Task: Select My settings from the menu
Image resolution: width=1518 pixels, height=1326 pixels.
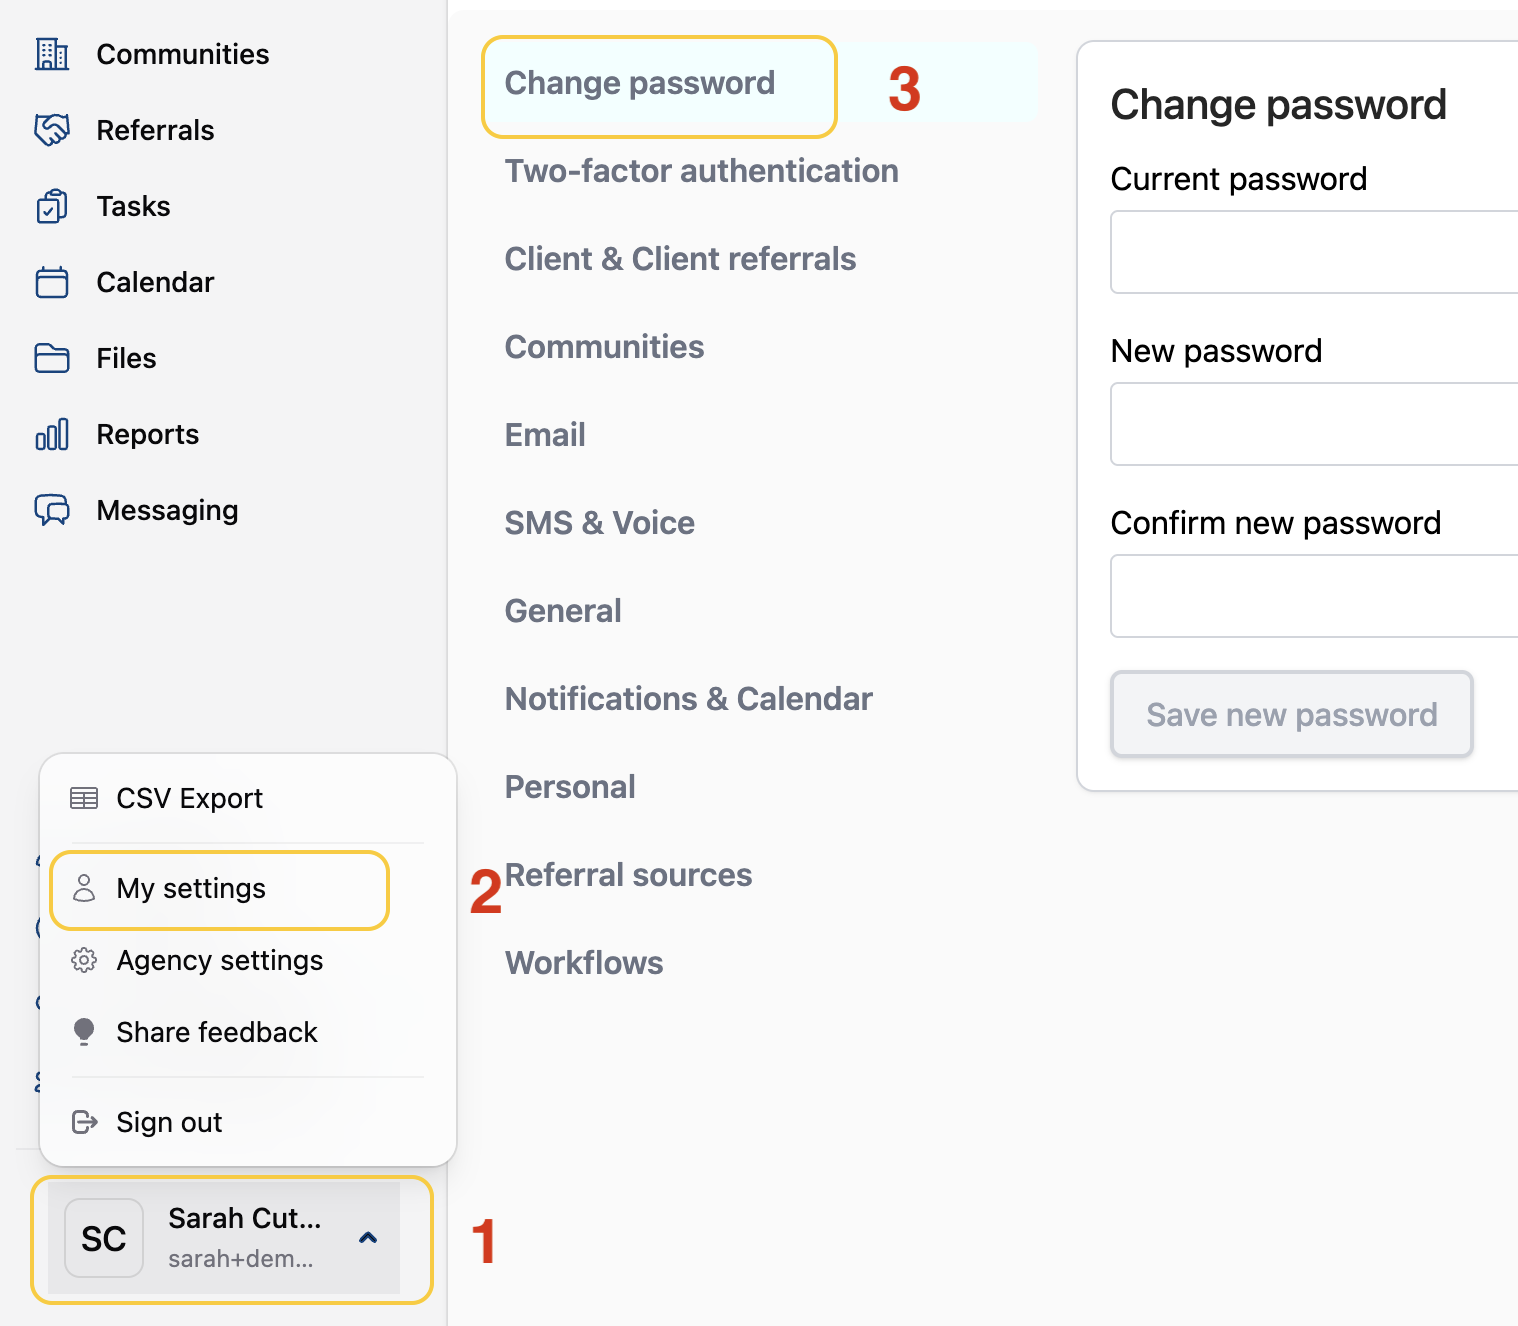Action: click(x=191, y=889)
